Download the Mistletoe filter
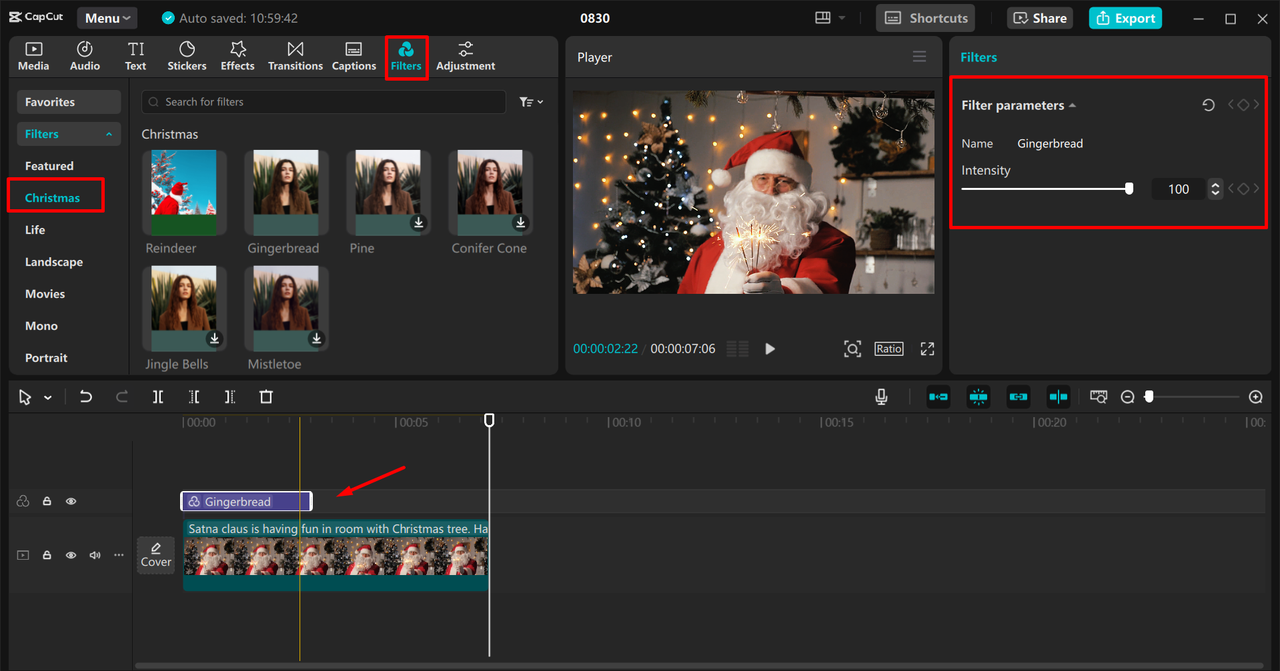Image resolution: width=1280 pixels, height=671 pixels. point(316,339)
